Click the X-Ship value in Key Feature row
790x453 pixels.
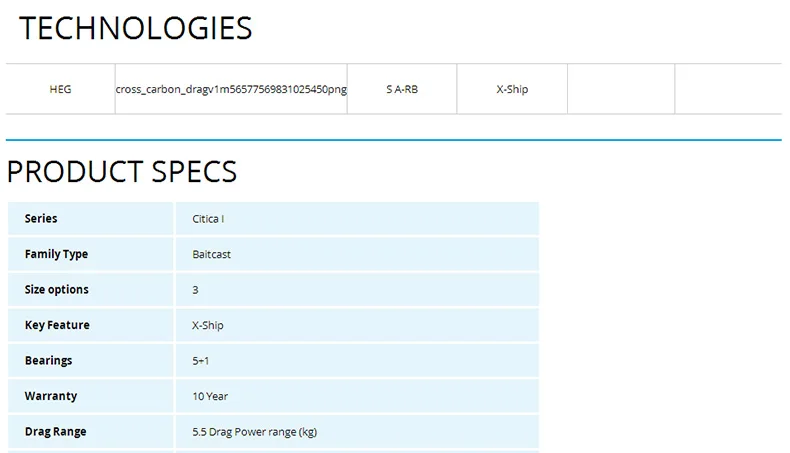coord(208,326)
